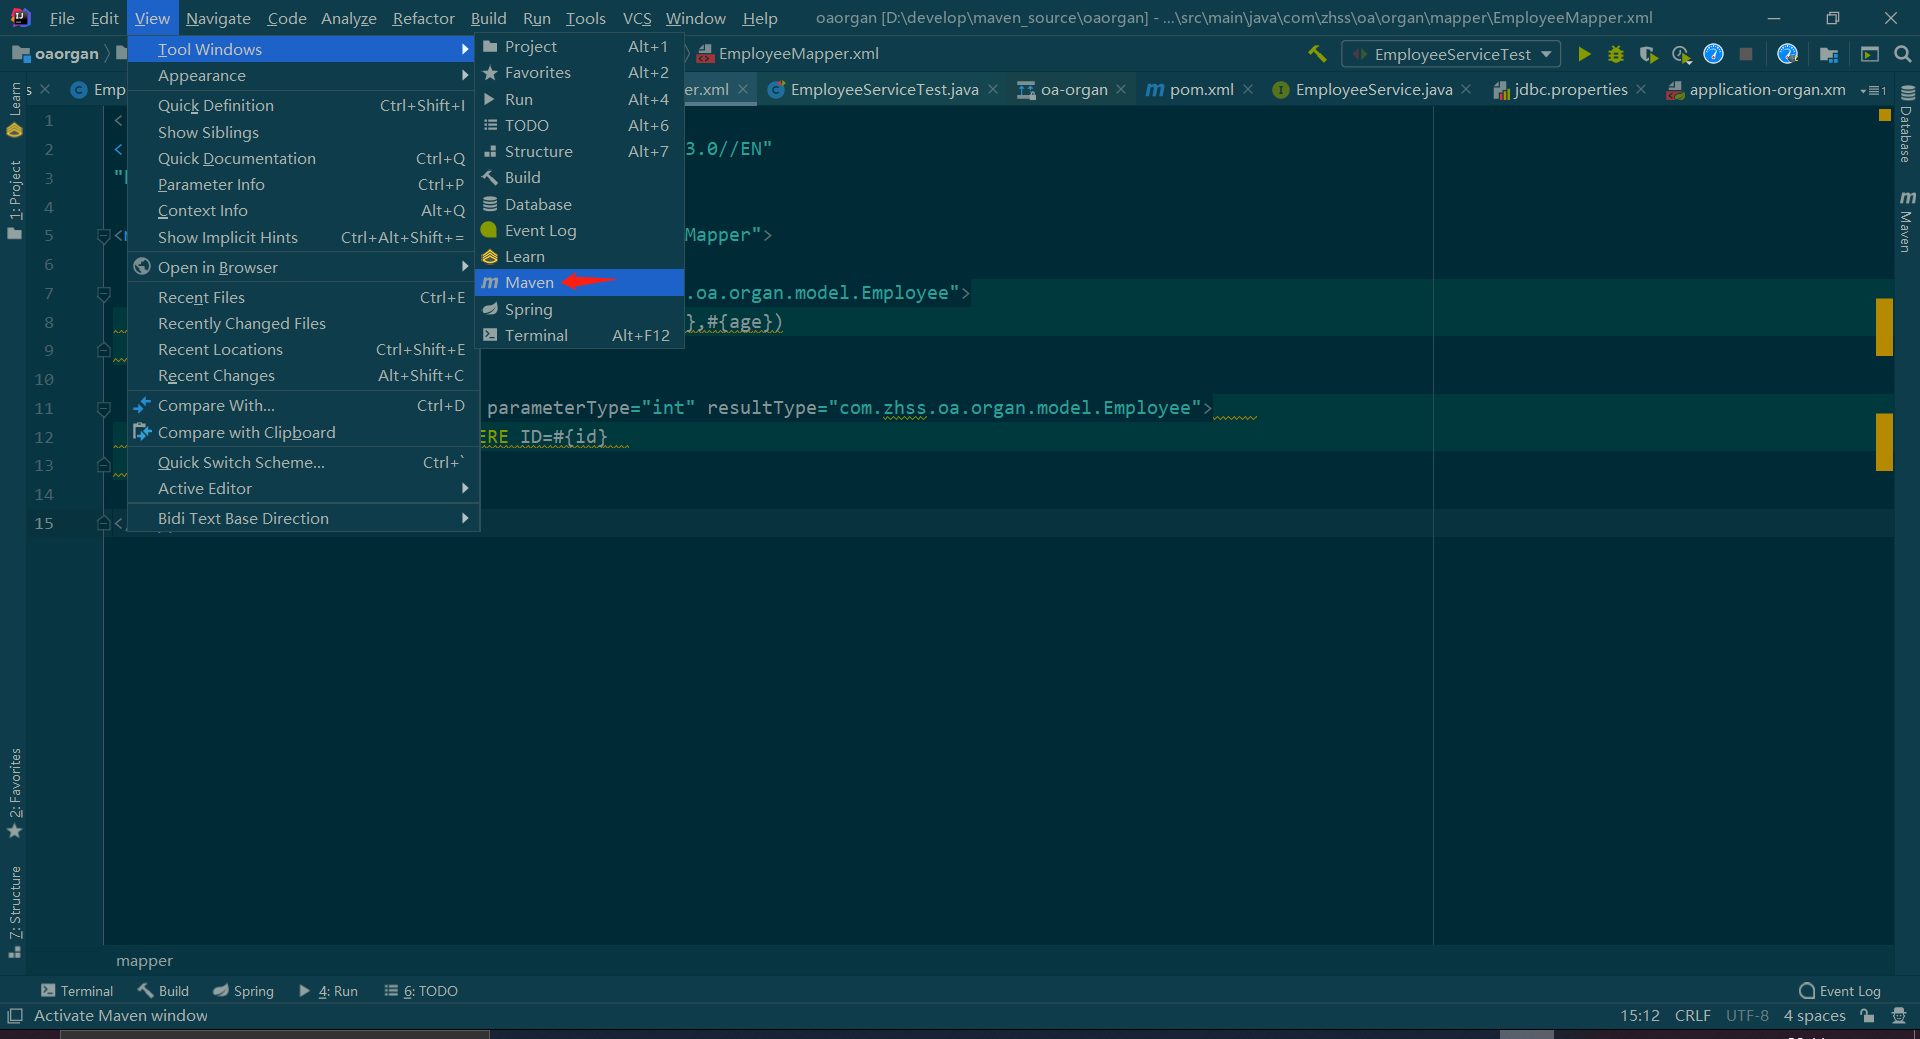Change UTF-8 file encoding in status bar

[x=1747, y=1016]
